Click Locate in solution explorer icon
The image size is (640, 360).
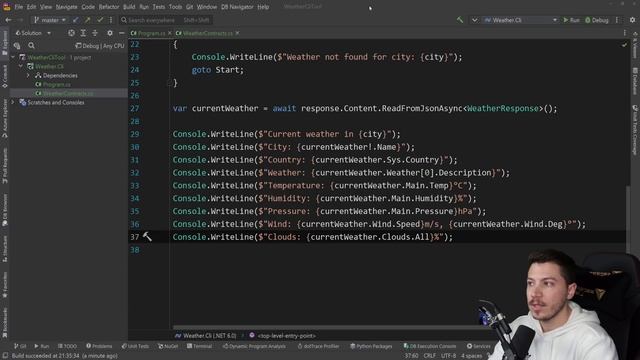pyautogui.click(x=71, y=33)
